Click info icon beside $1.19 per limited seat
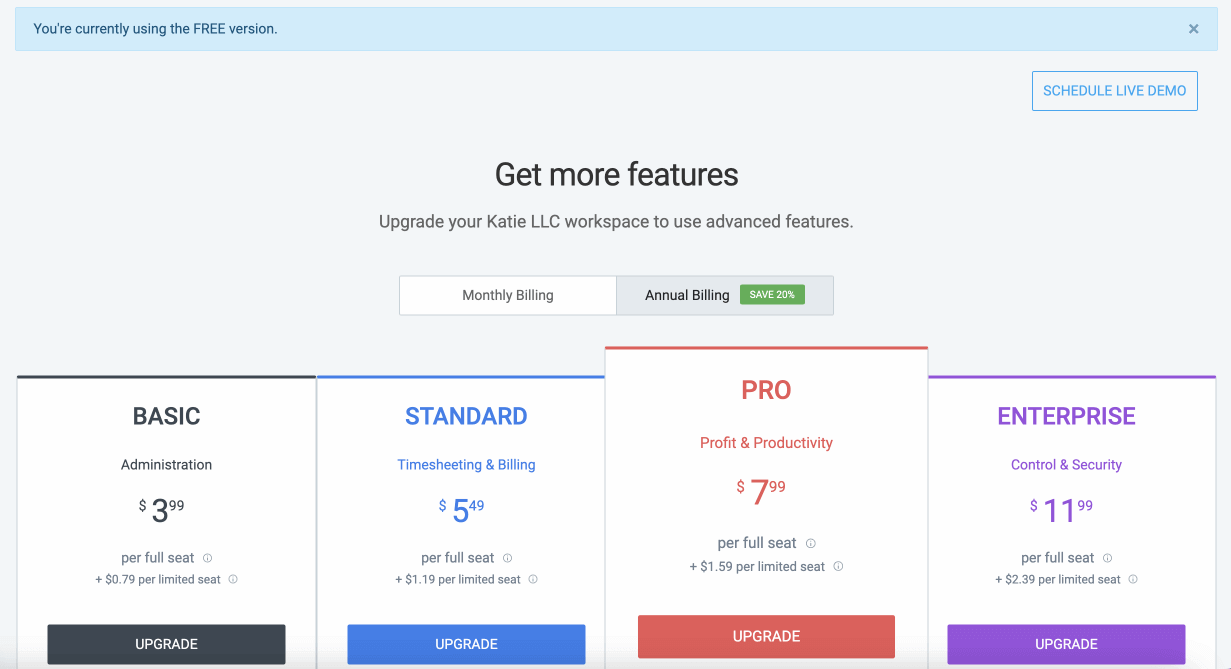1231x669 pixels. click(x=533, y=579)
